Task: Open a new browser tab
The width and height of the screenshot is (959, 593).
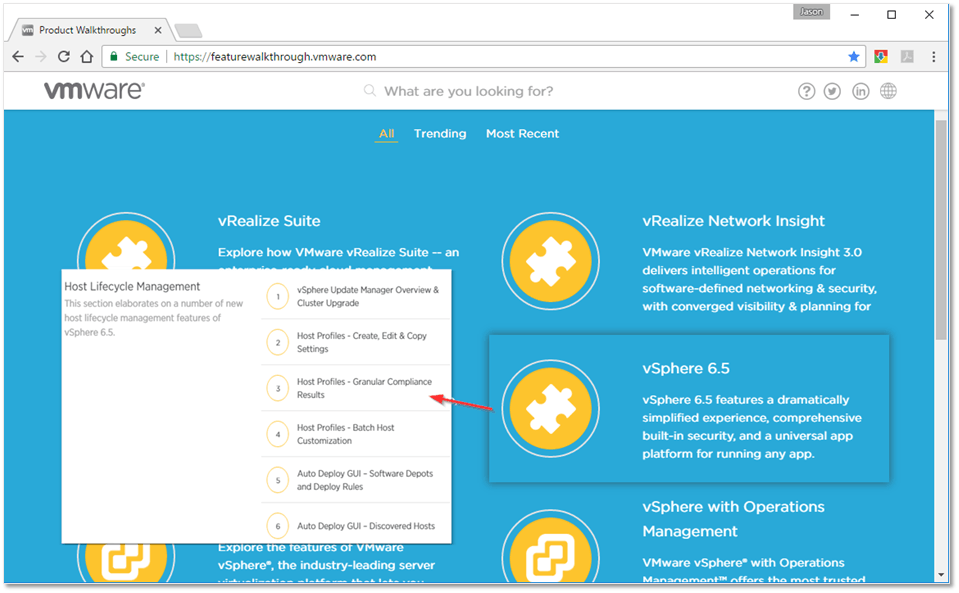Action: click(x=188, y=30)
